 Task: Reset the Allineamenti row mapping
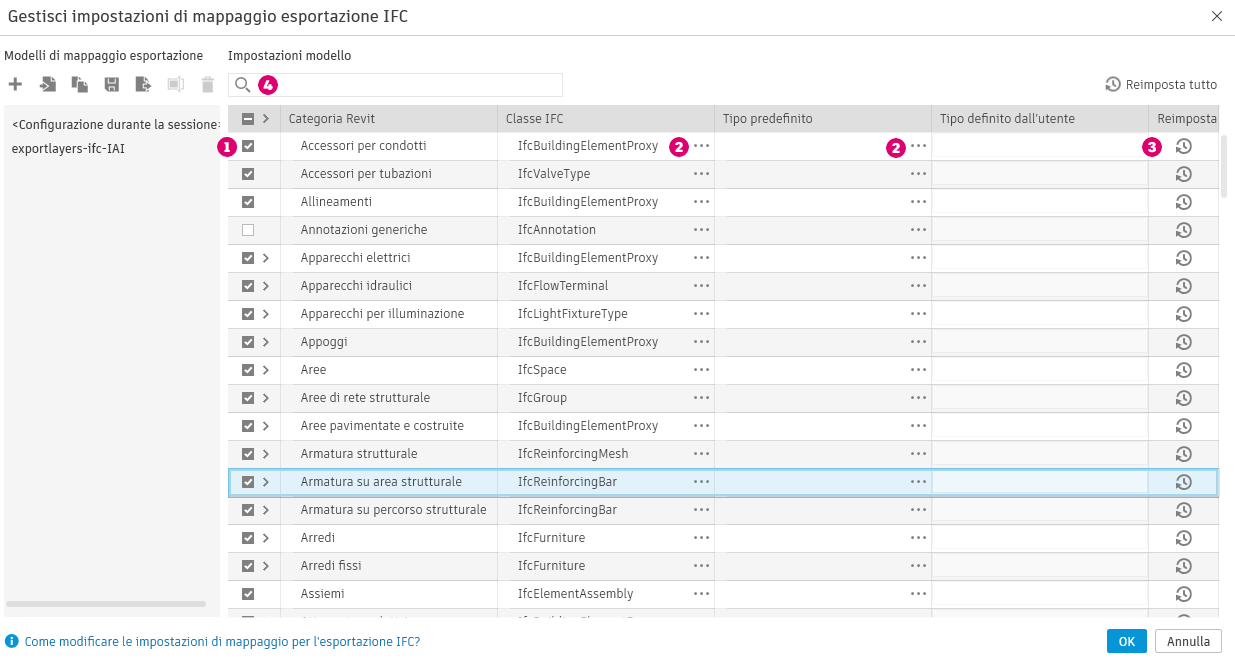point(1183,202)
